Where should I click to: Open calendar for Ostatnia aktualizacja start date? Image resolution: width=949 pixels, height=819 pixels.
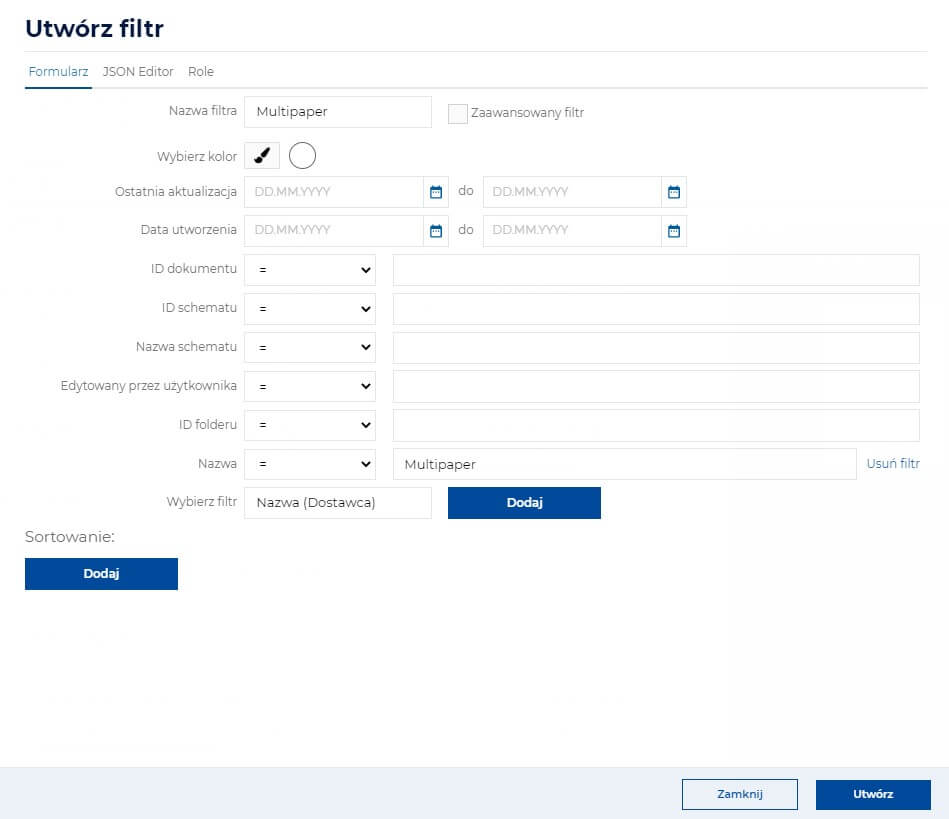tap(436, 192)
